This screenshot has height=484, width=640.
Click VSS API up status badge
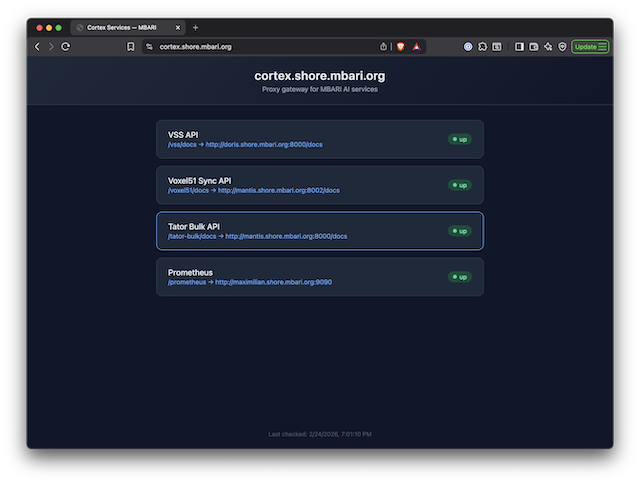460,139
